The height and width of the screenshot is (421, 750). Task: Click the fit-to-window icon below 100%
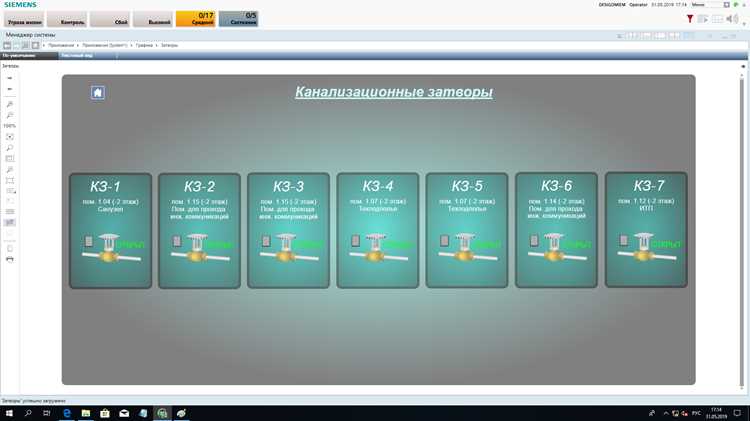[x=10, y=137]
